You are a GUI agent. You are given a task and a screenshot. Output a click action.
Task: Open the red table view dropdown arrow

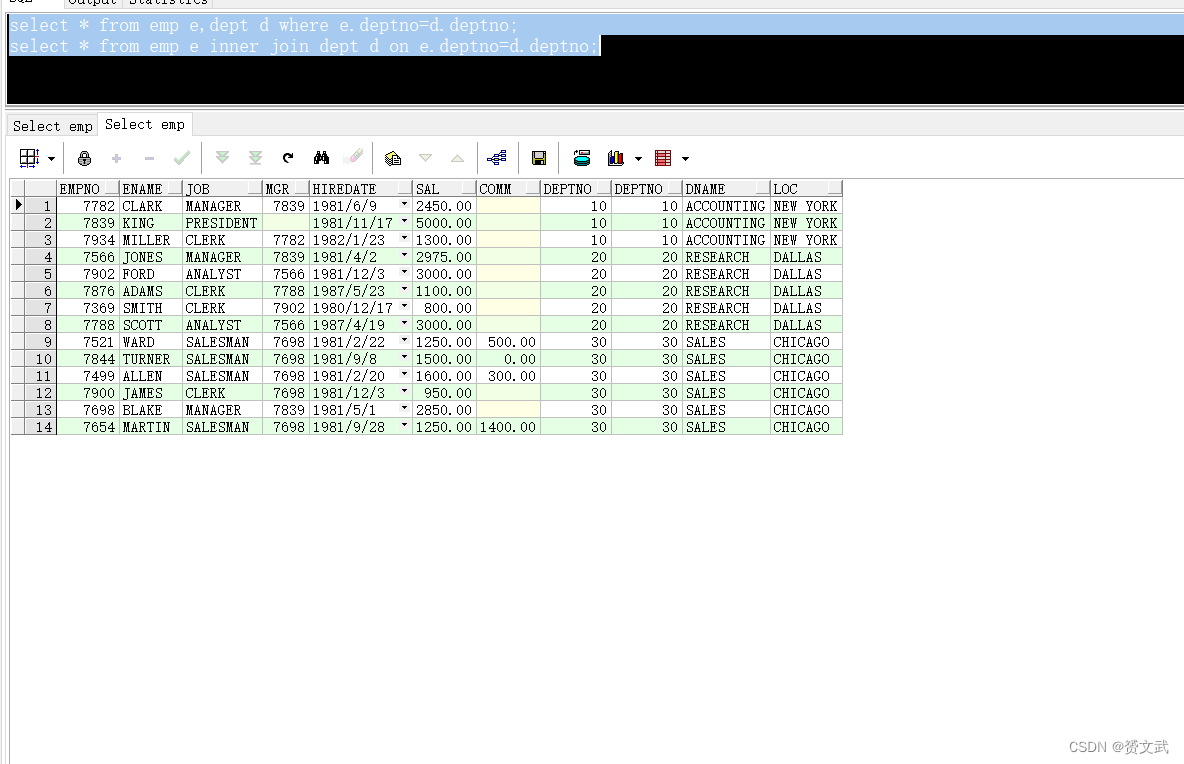click(685, 159)
